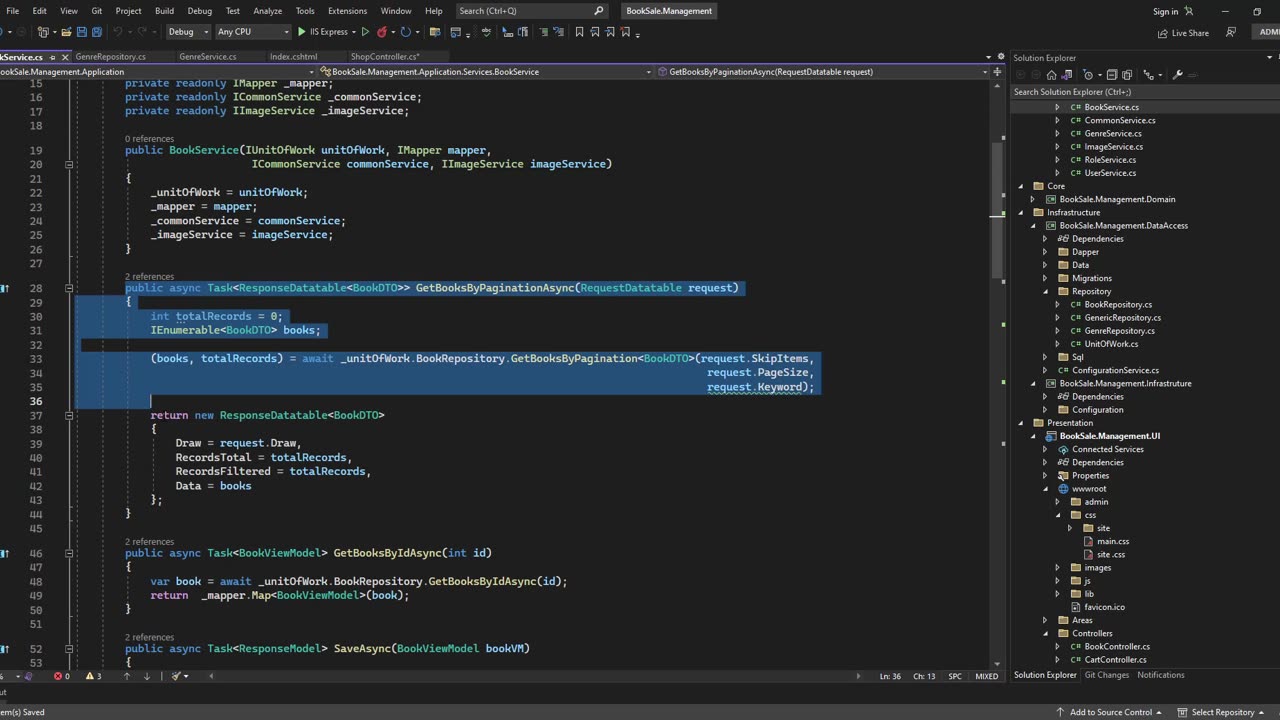The width and height of the screenshot is (1280, 720).
Task: Switch to Git Changes tab
Action: pos(1107,675)
